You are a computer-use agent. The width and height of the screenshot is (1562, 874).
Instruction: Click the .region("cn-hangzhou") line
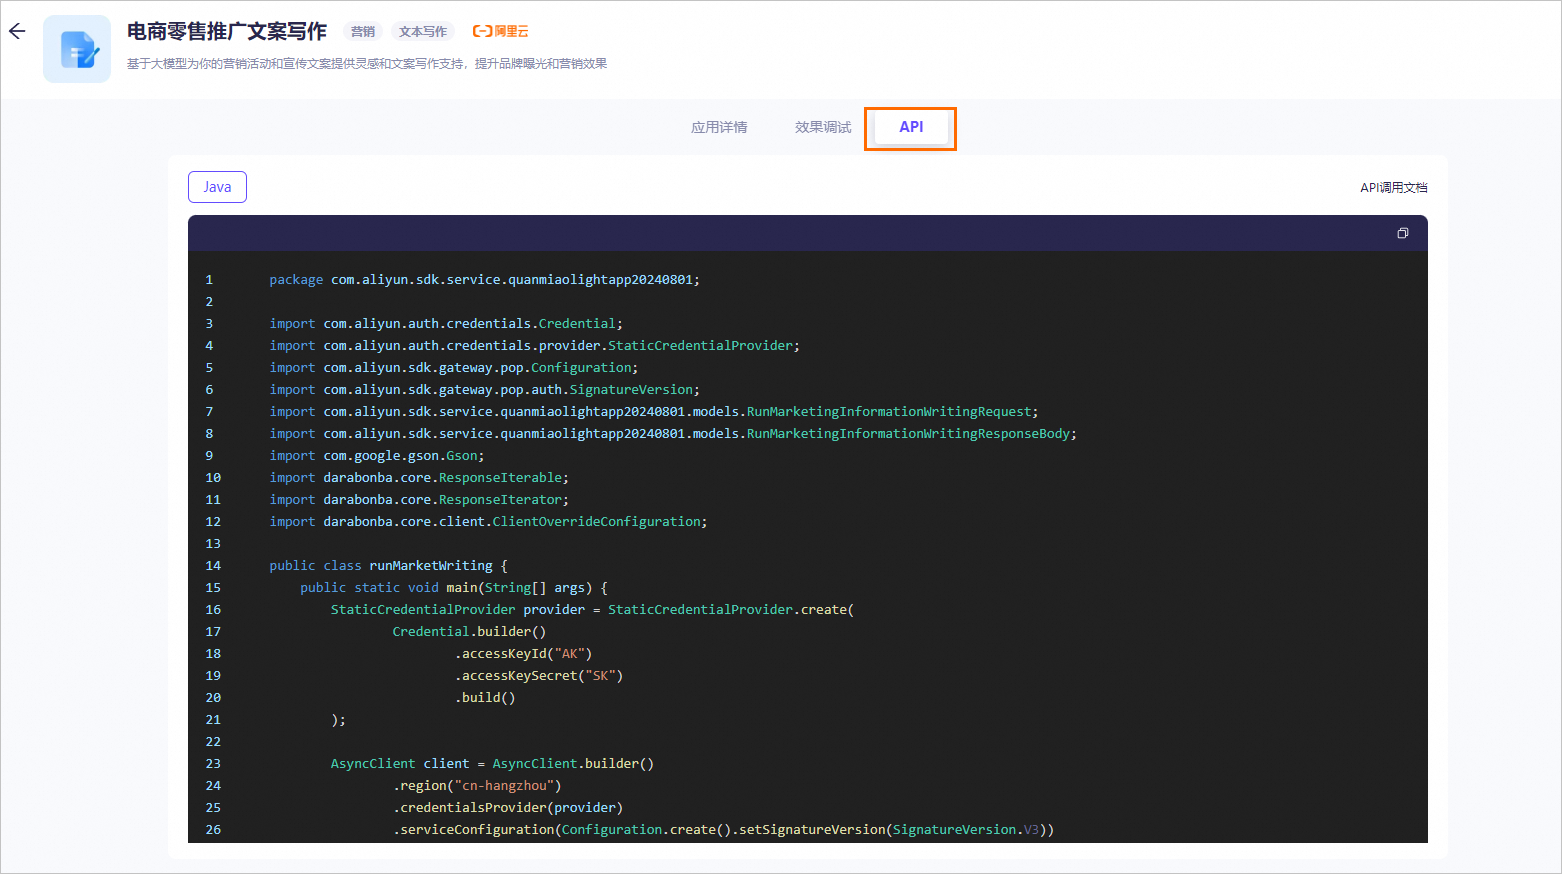tap(477, 786)
